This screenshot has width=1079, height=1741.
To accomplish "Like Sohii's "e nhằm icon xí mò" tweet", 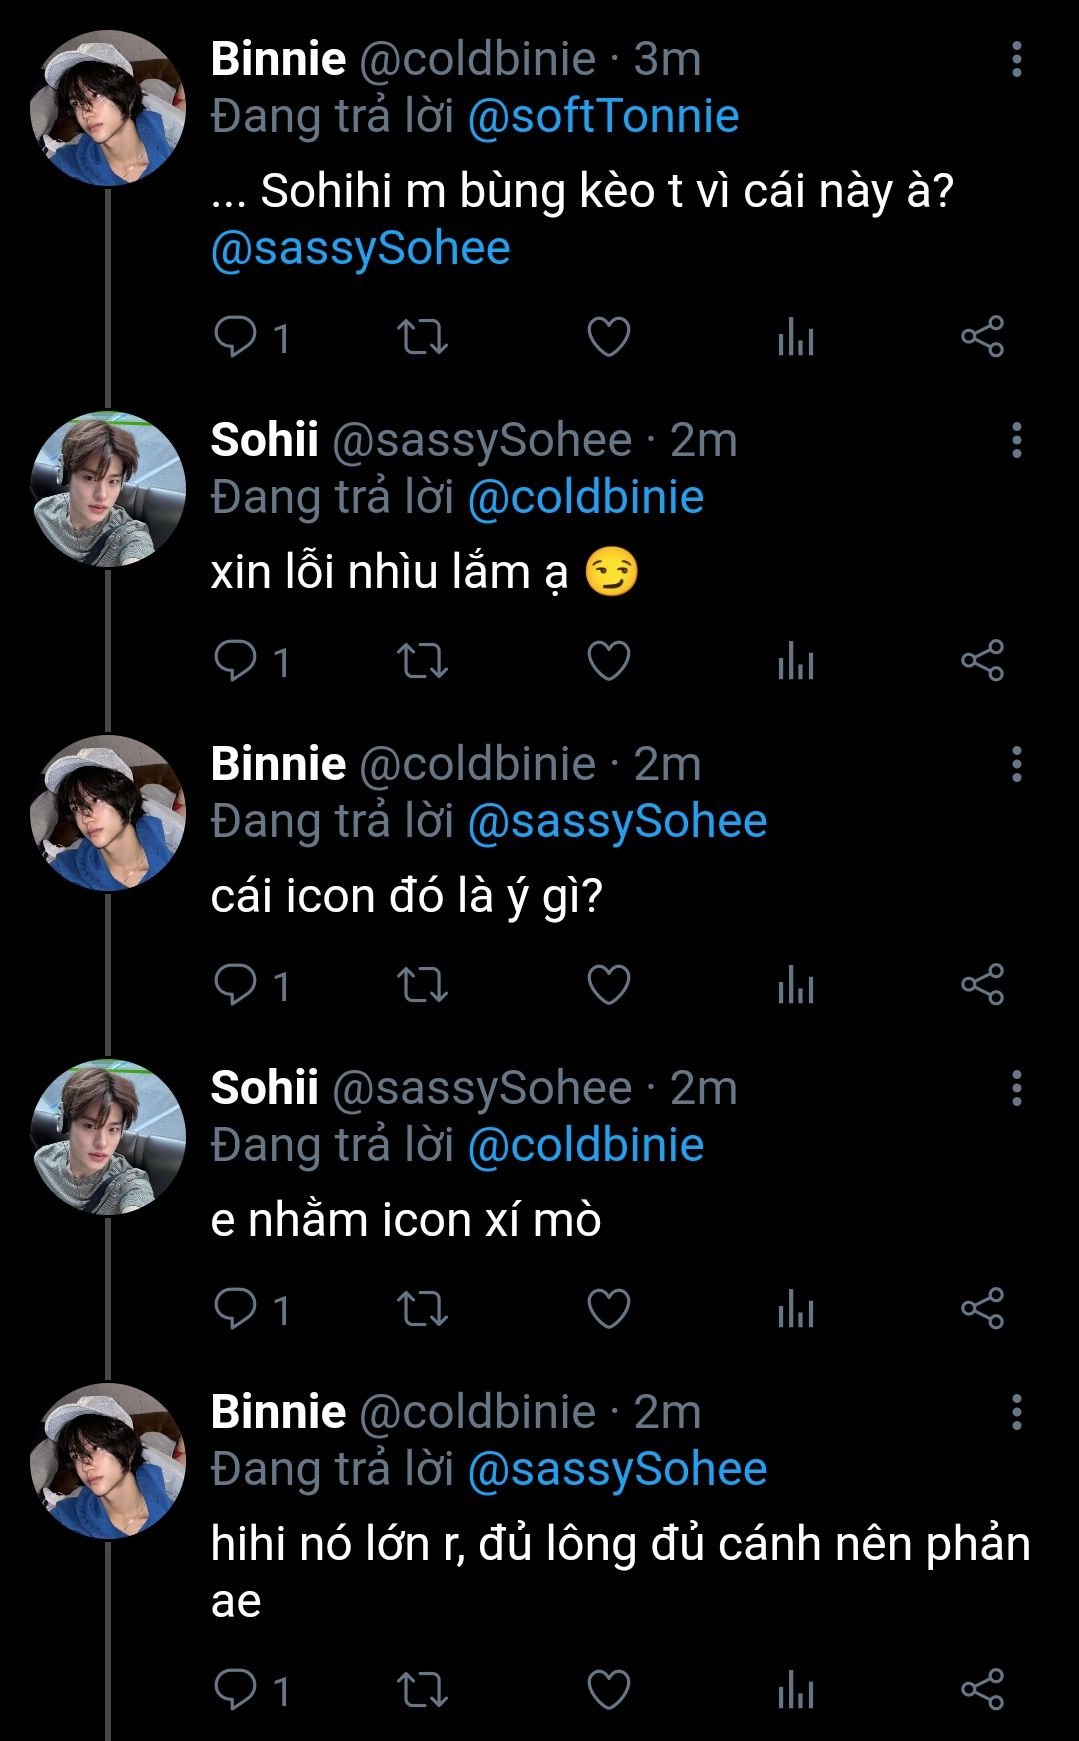I will coord(608,1309).
